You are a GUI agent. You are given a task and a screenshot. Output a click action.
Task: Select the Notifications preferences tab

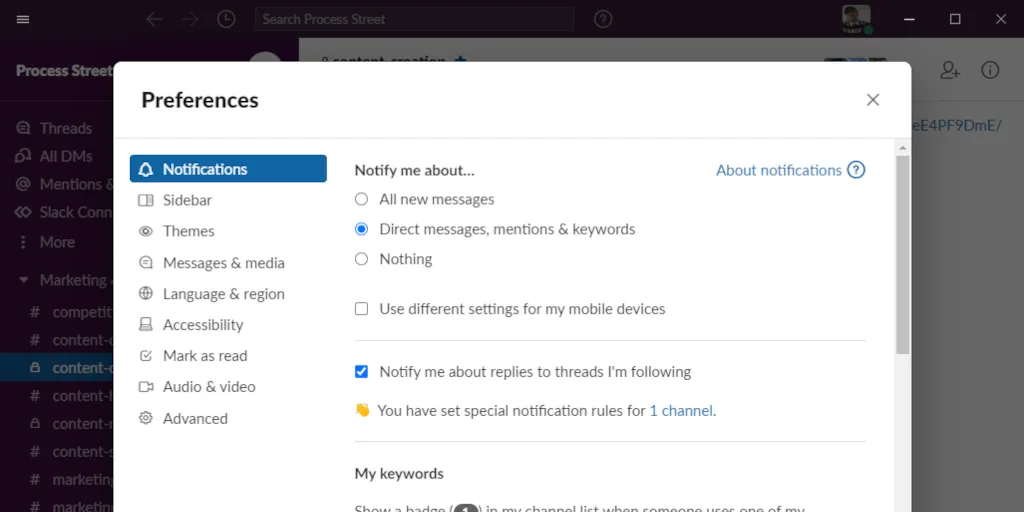tap(228, 169)
